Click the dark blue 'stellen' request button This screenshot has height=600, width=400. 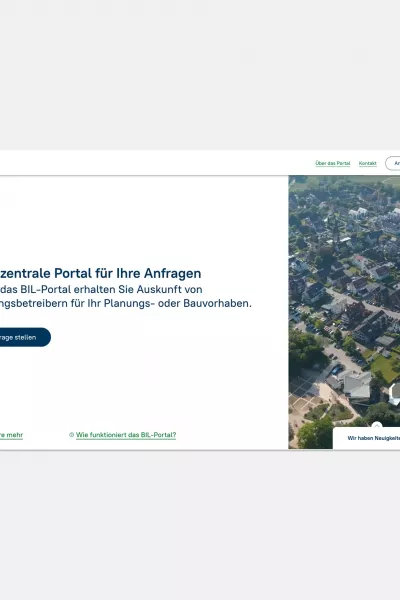click(24, 337)
